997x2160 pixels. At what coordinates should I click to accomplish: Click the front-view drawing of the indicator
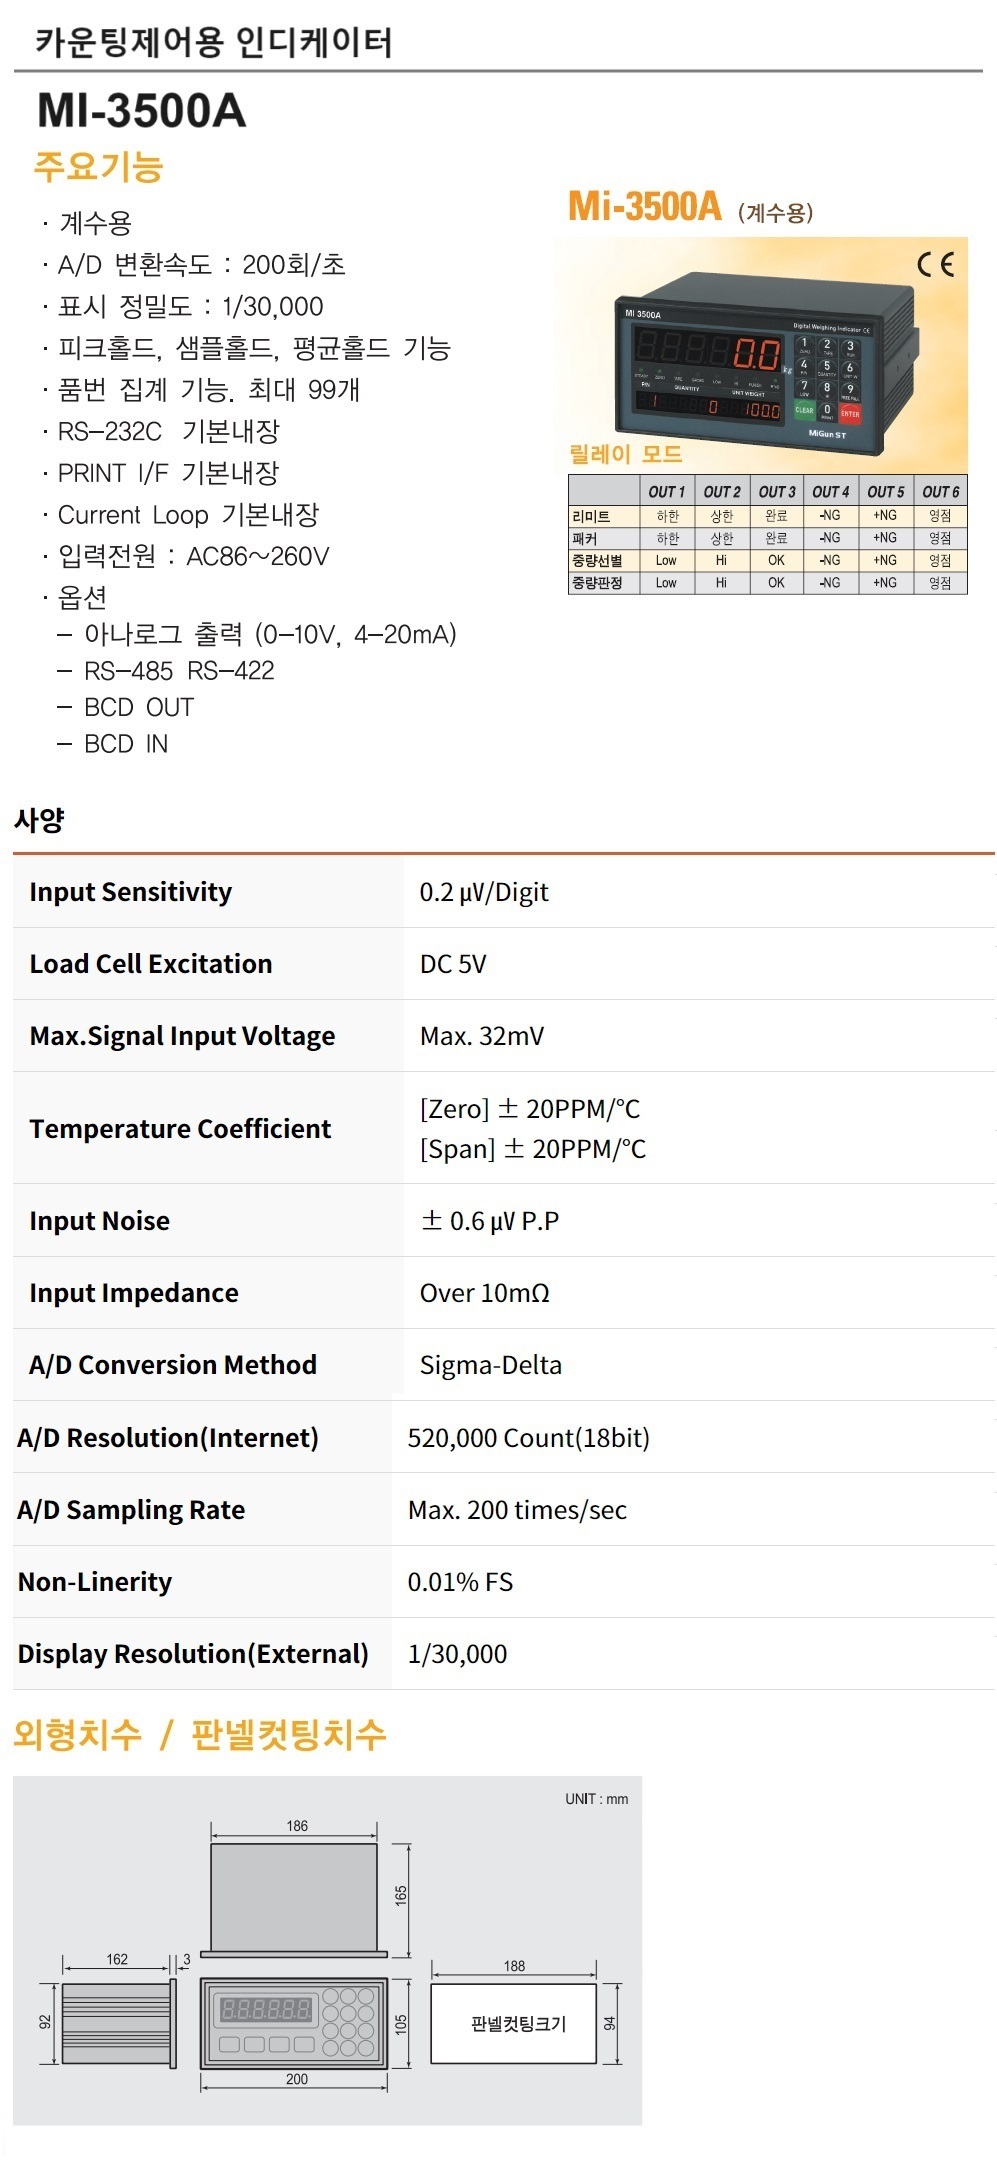point(294,2023)
